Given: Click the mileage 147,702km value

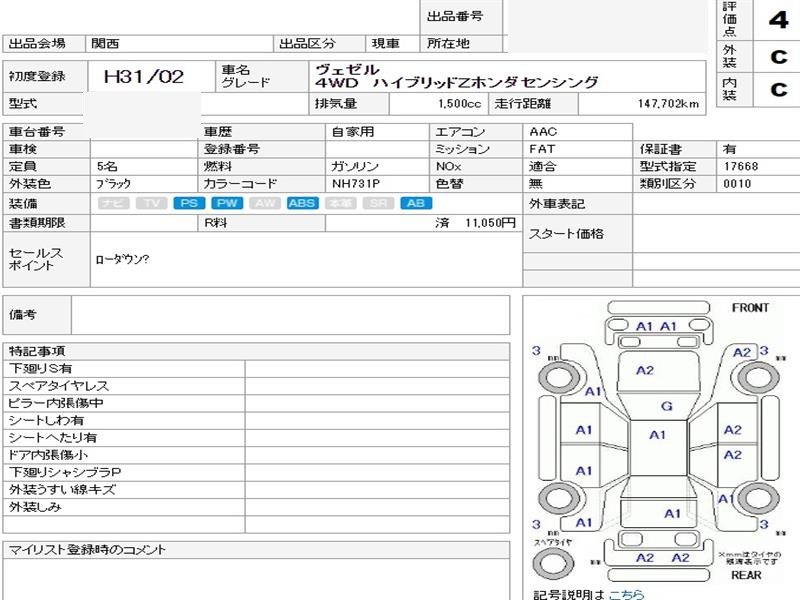Looking at the screenshot, I should 668,104.
